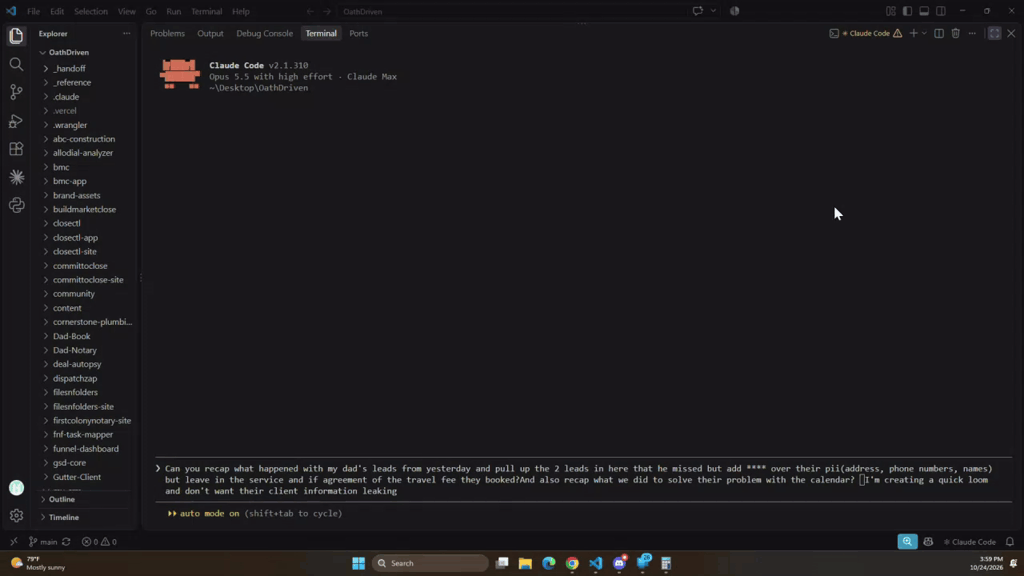Click the Claude Code terminal label

(x=869, y=33)
